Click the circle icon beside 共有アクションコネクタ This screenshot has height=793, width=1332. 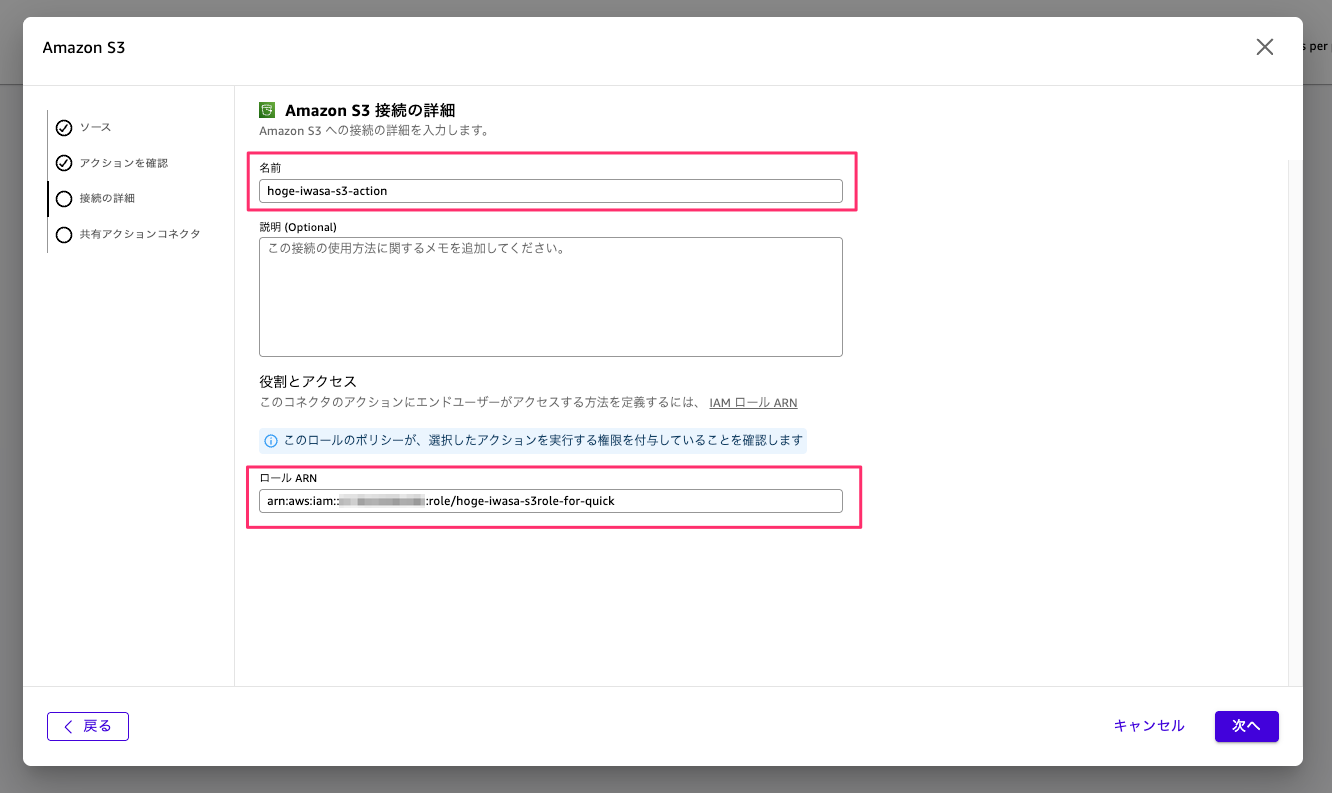click(x=64, y=235)
